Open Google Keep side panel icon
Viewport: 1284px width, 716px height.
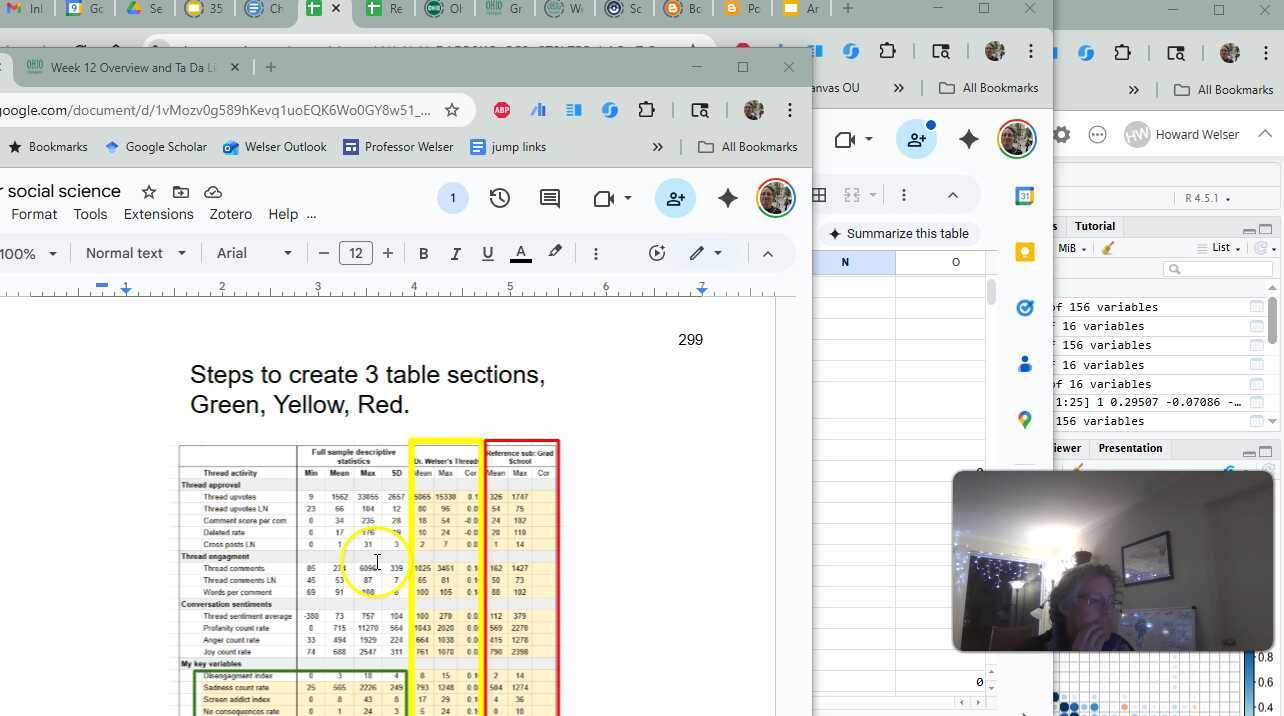coord(1024,252)
